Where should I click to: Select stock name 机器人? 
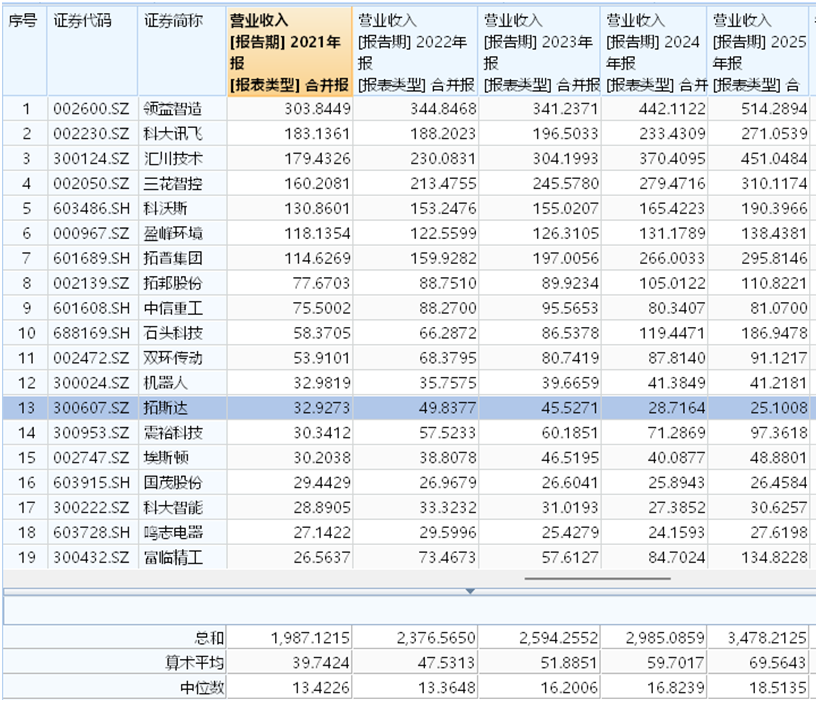[x=165, y=383]
